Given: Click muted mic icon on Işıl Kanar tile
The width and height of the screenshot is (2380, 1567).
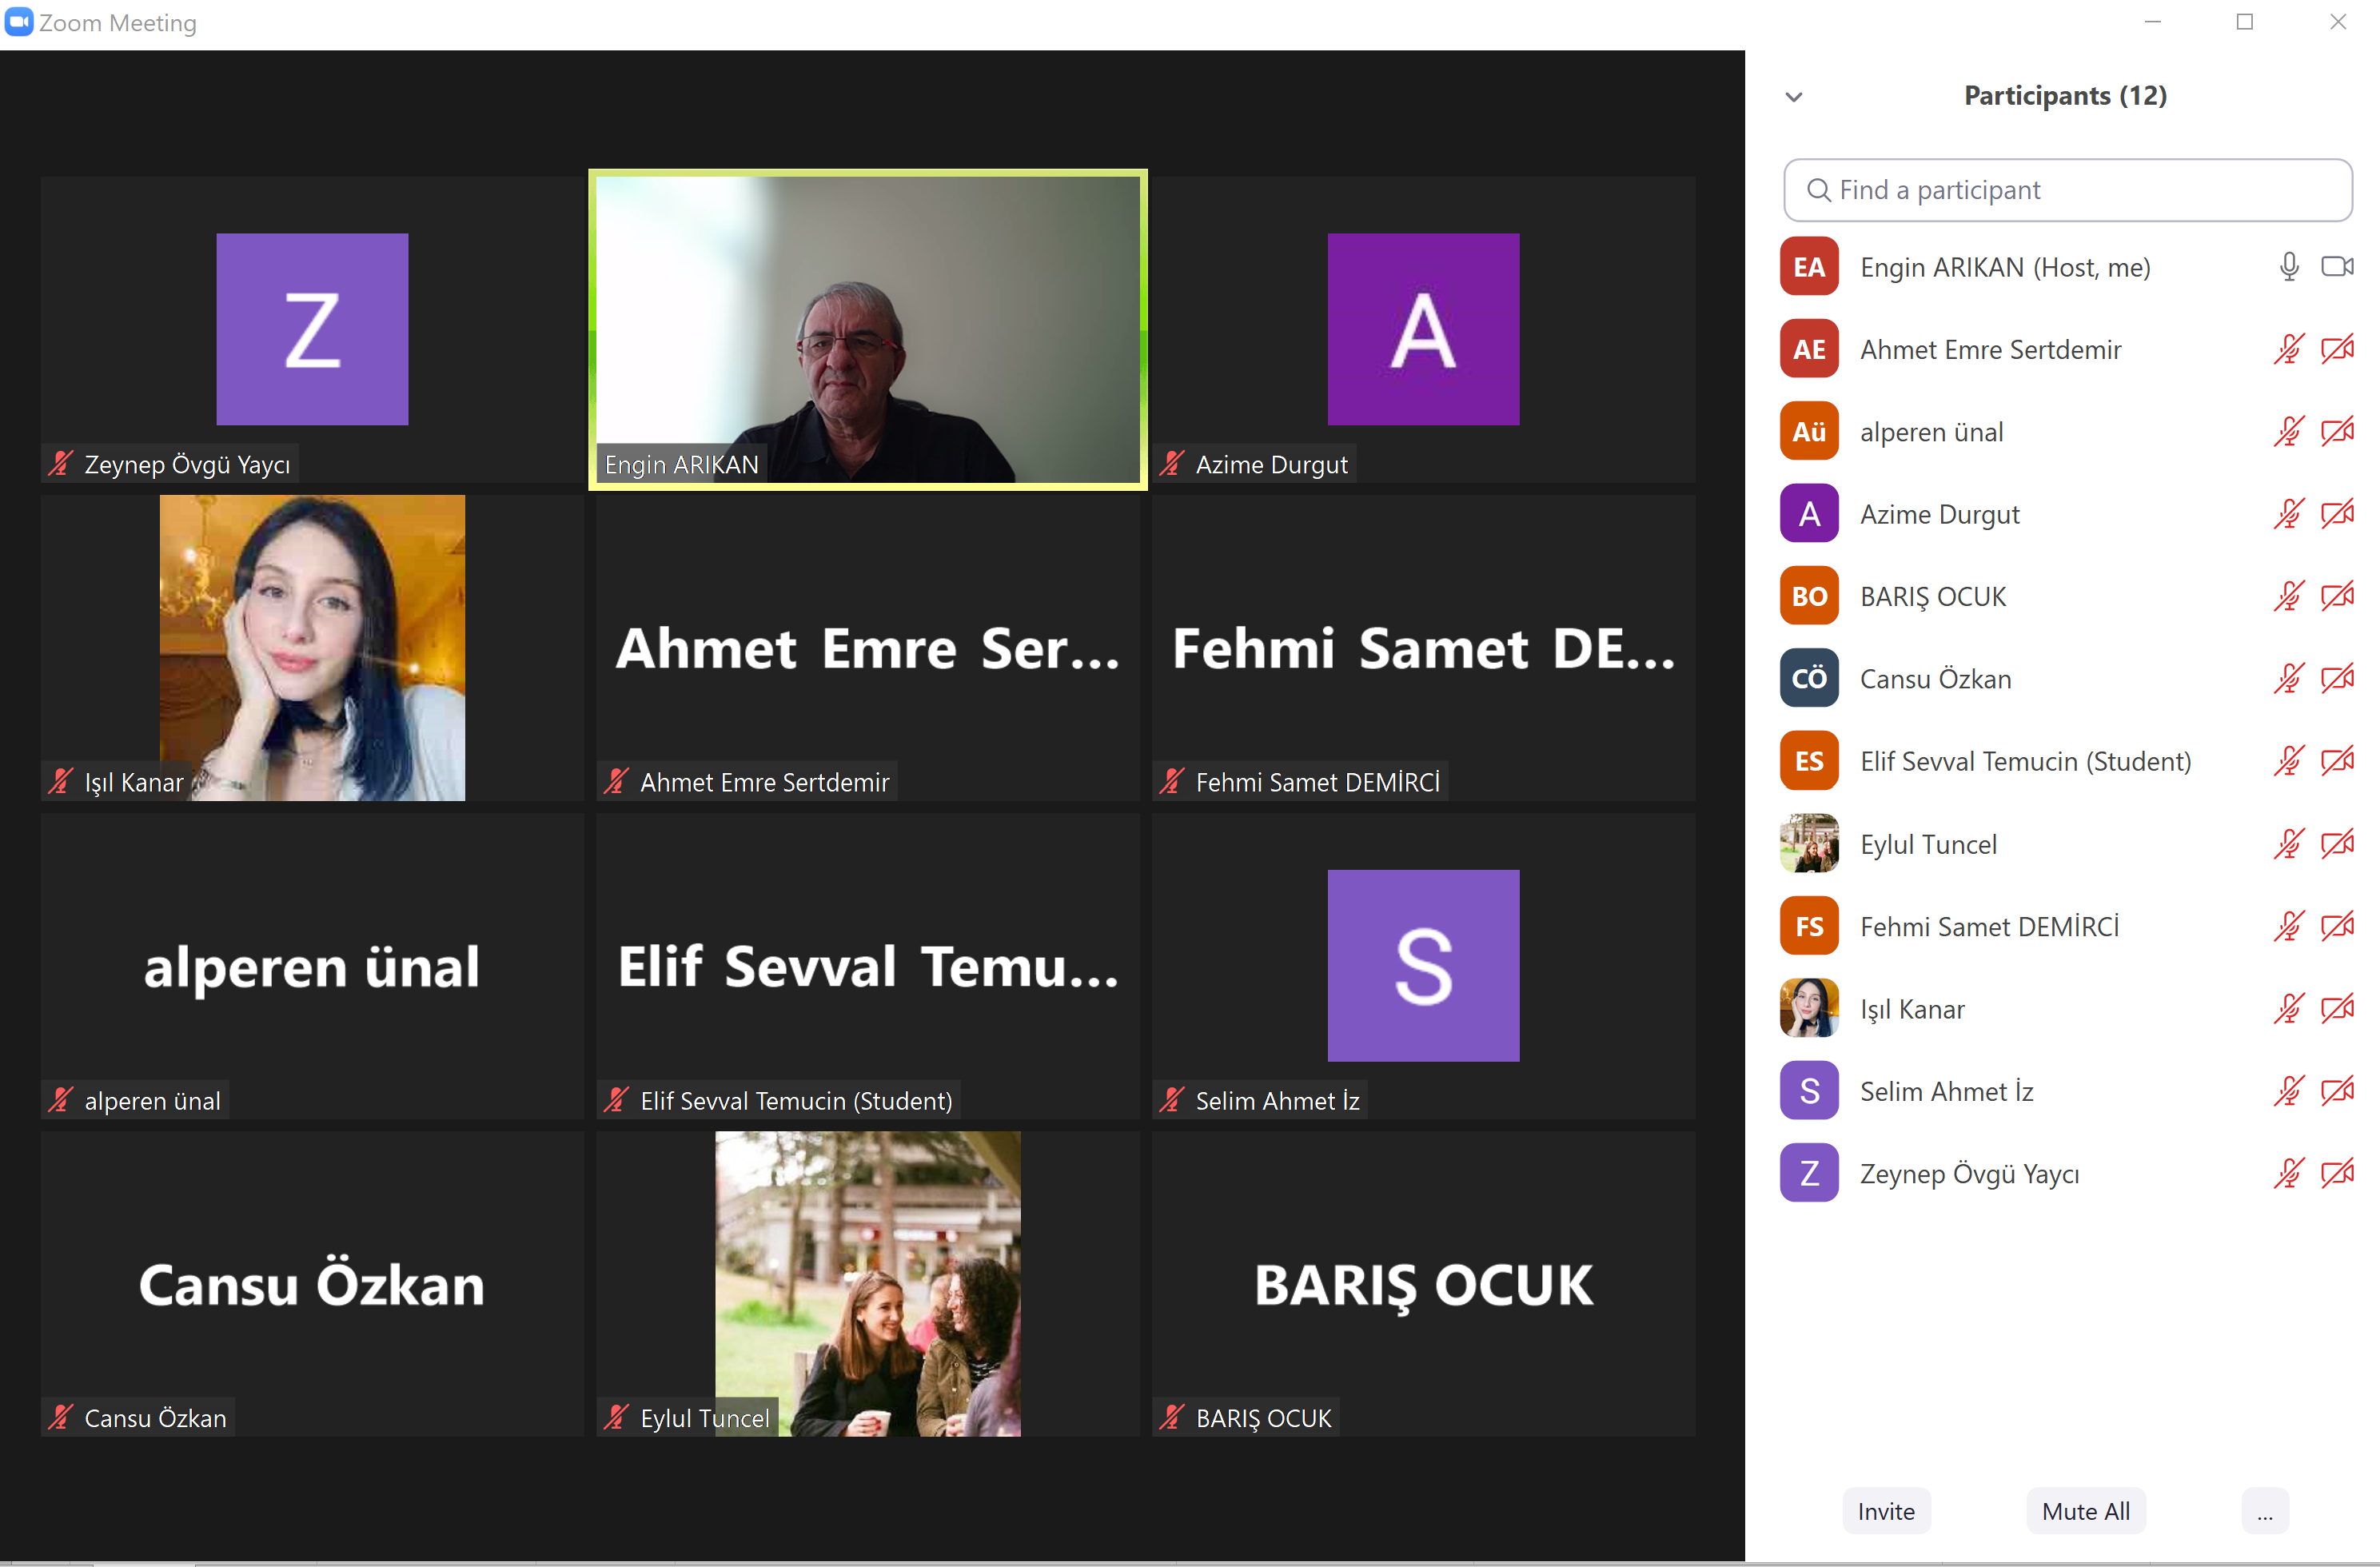Looking at the screenshot, I should 60,781.
